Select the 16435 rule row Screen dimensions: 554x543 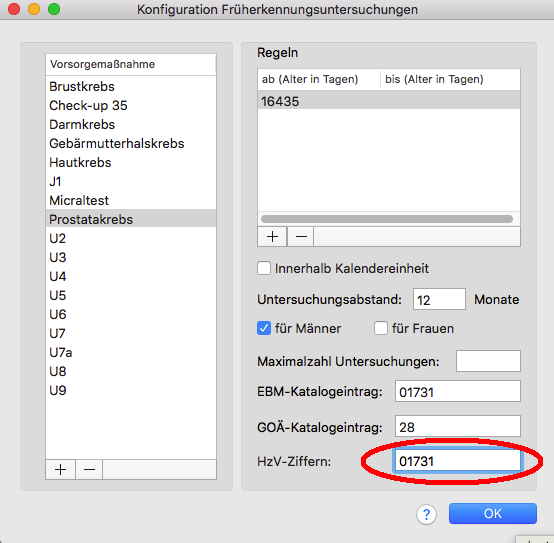389,101
